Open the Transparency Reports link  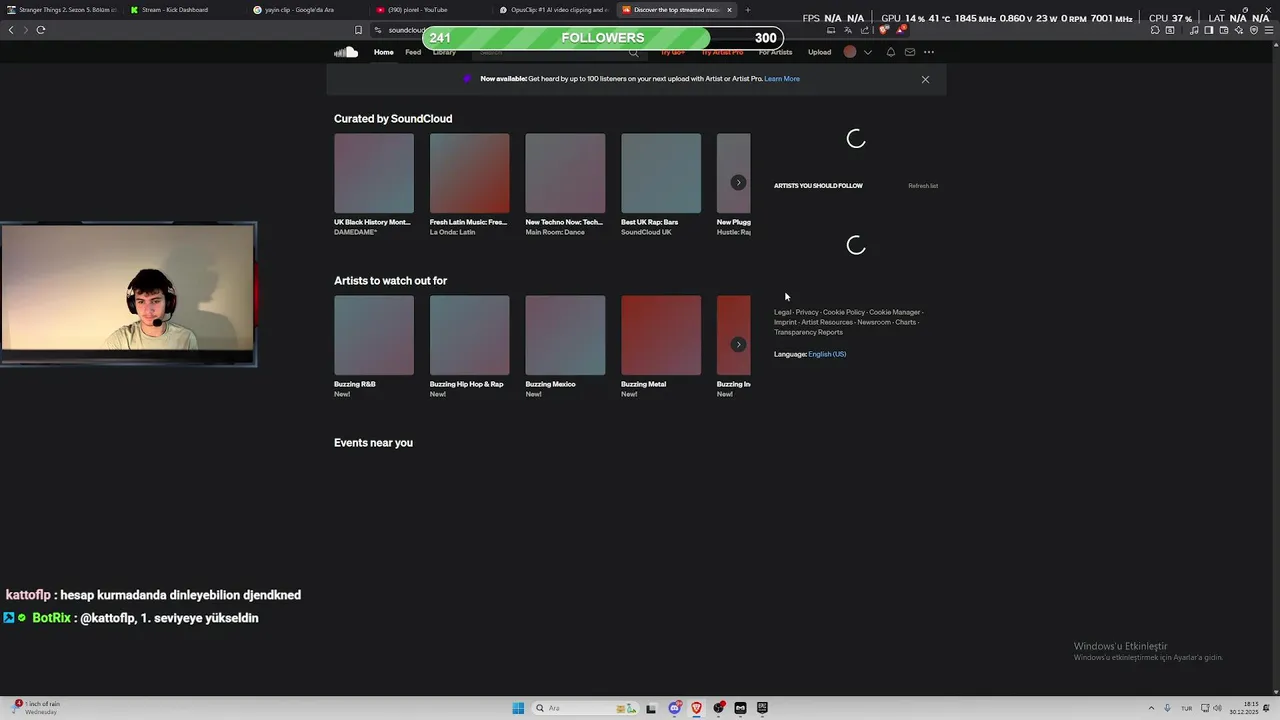point(808,332)
